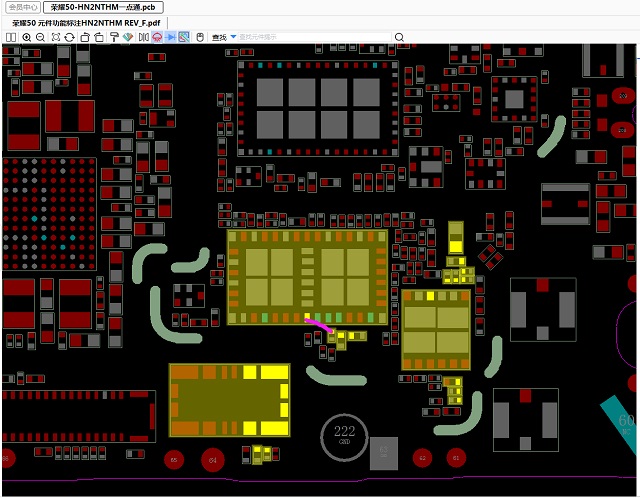Open the colored layers icon
Viewport: 640px width, 498px height.
128,37
